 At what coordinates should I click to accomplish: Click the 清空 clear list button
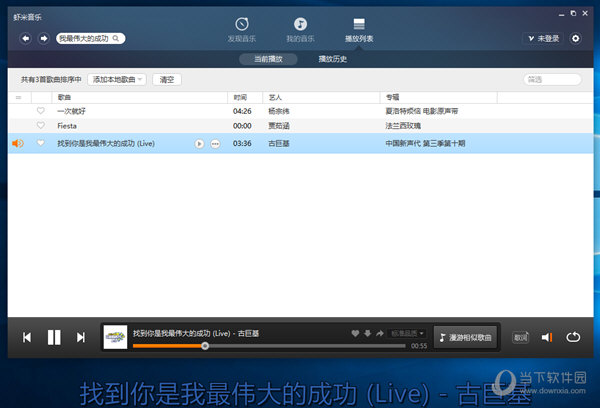(x=167, y=80)
